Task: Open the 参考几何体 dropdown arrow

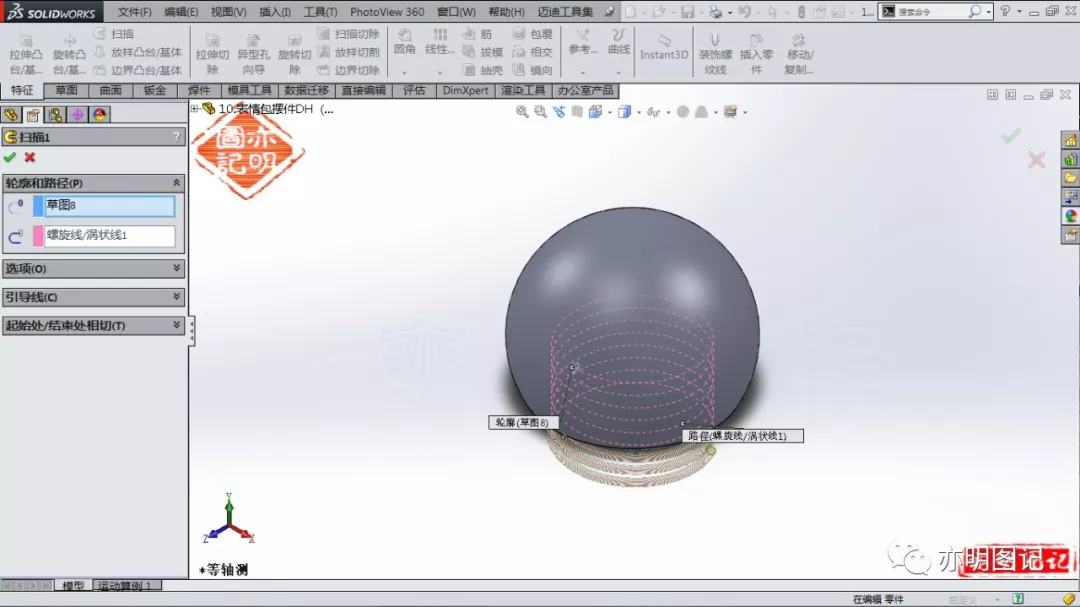Action: pos(583,72)
